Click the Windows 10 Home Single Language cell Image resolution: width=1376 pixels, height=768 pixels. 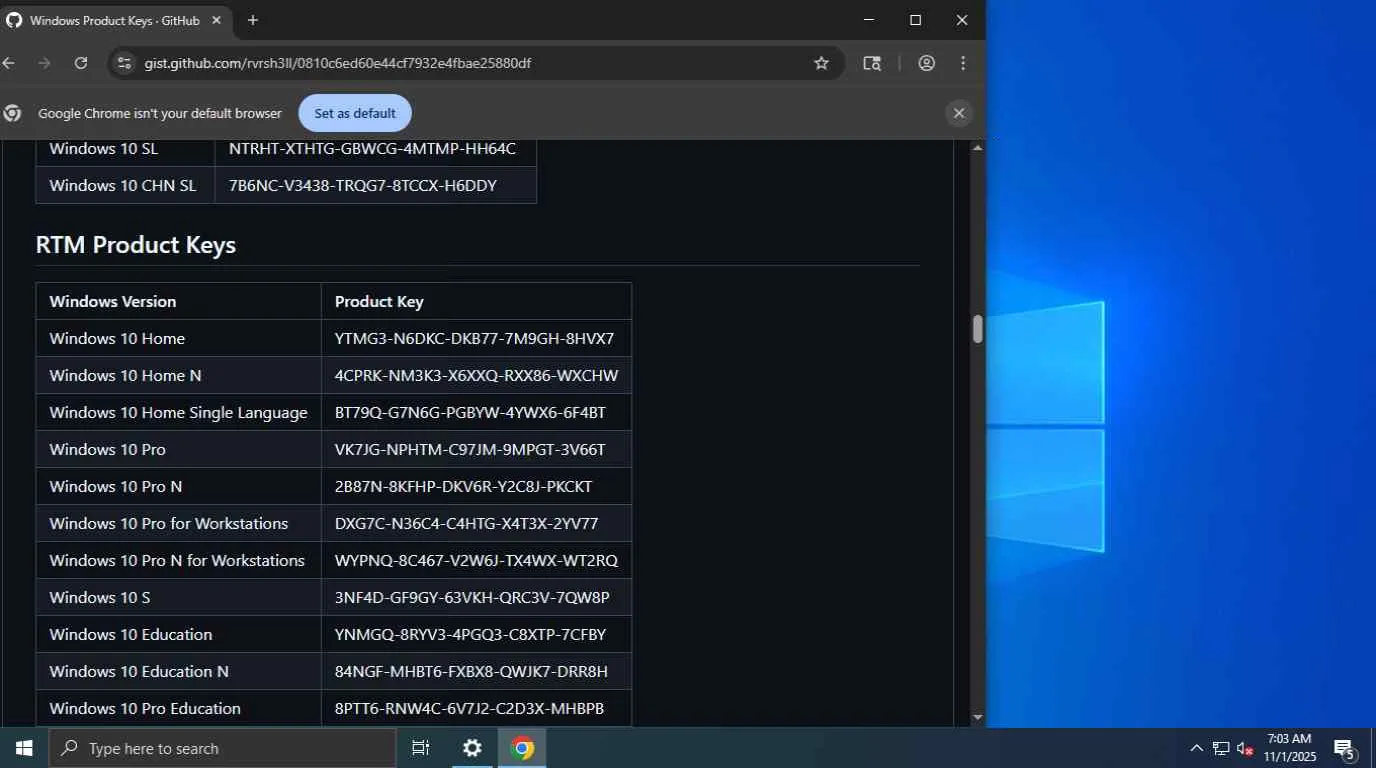(x=178, y=412)
